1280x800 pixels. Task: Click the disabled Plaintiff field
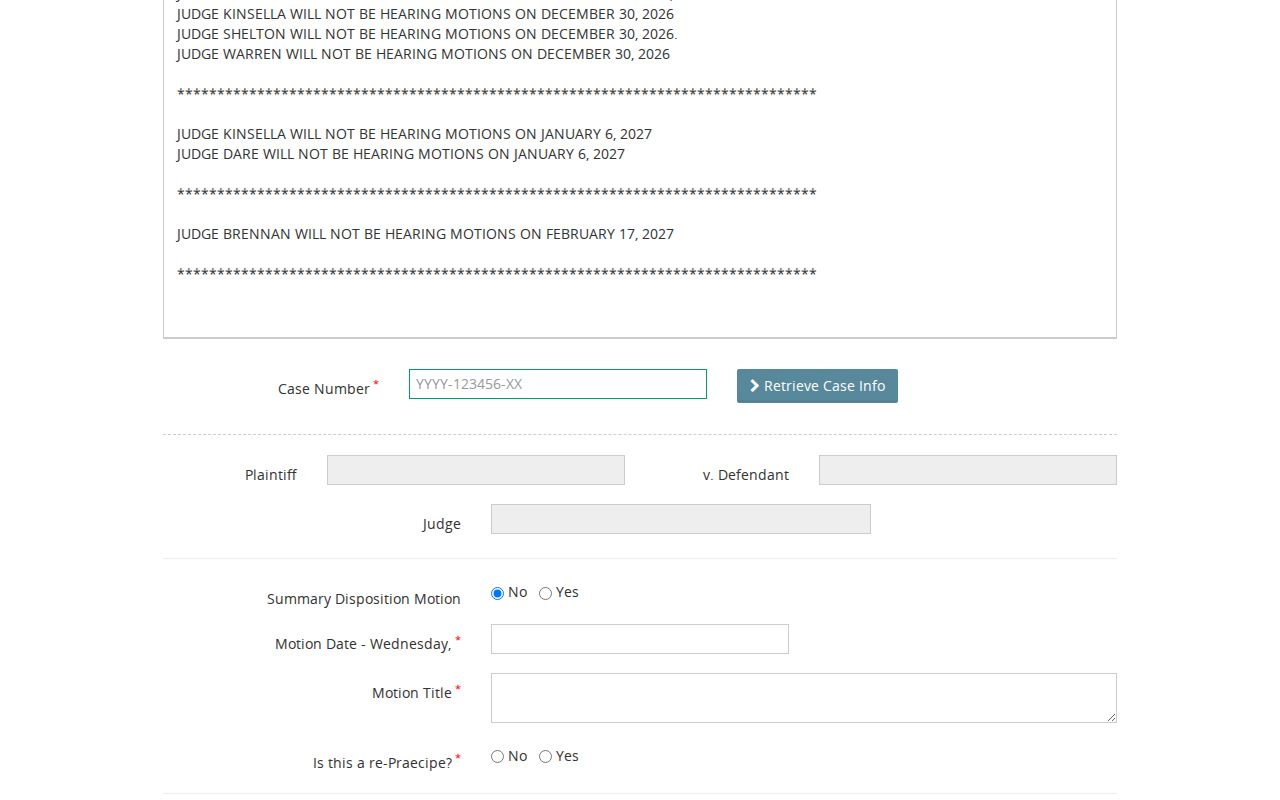pos(476,470)
